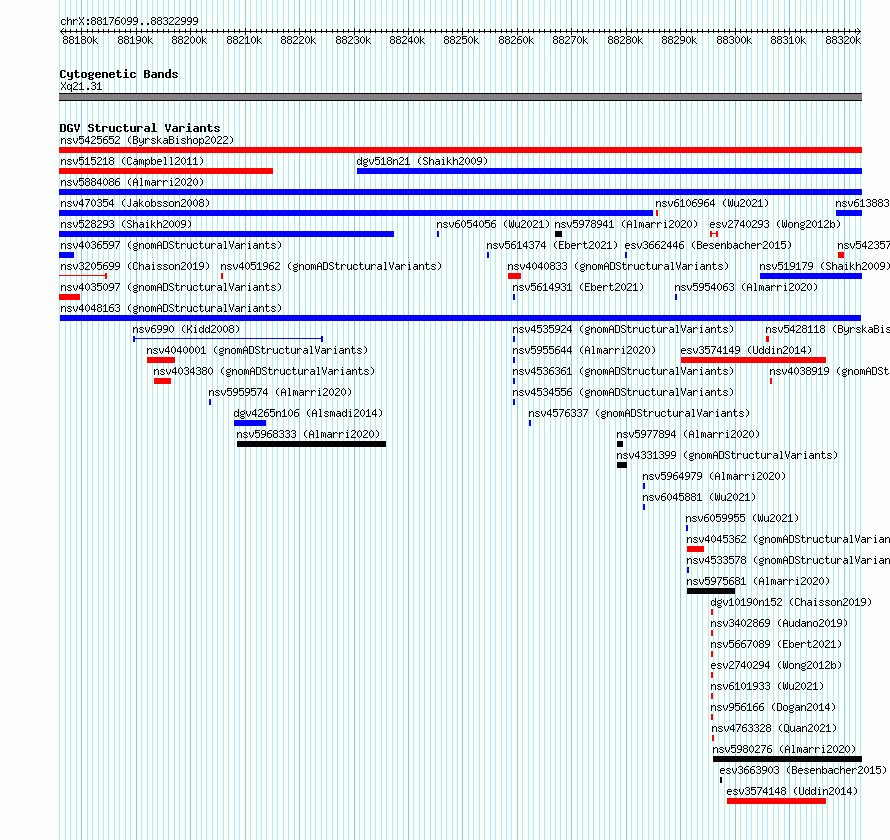Open the nsv470354 (Jakobsson2008) variant

click(x=135, y=203)
